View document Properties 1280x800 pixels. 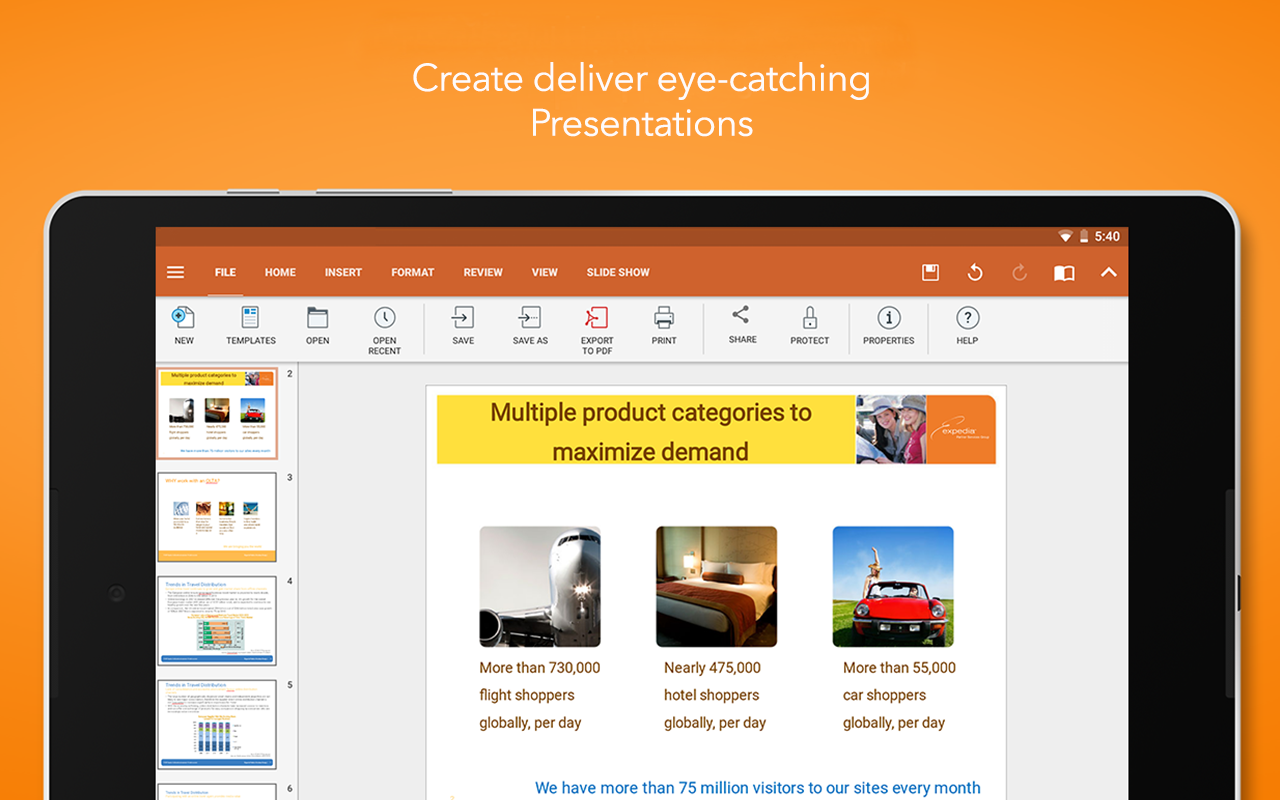(888, 326)
